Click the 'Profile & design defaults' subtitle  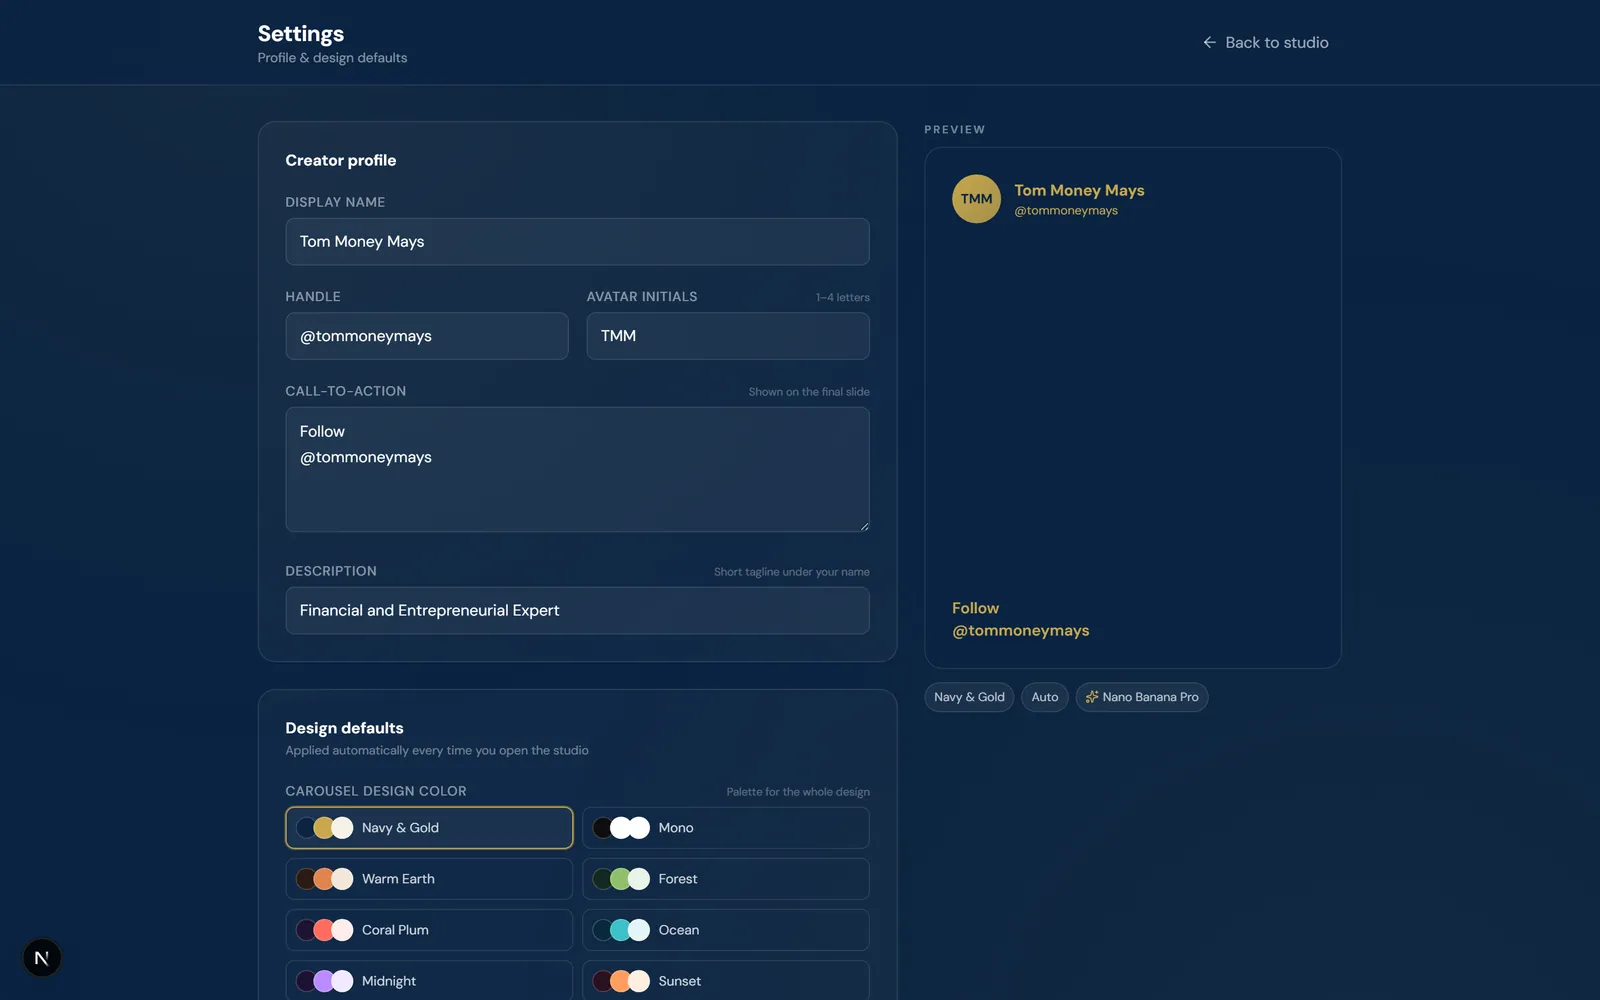[332, 58]
